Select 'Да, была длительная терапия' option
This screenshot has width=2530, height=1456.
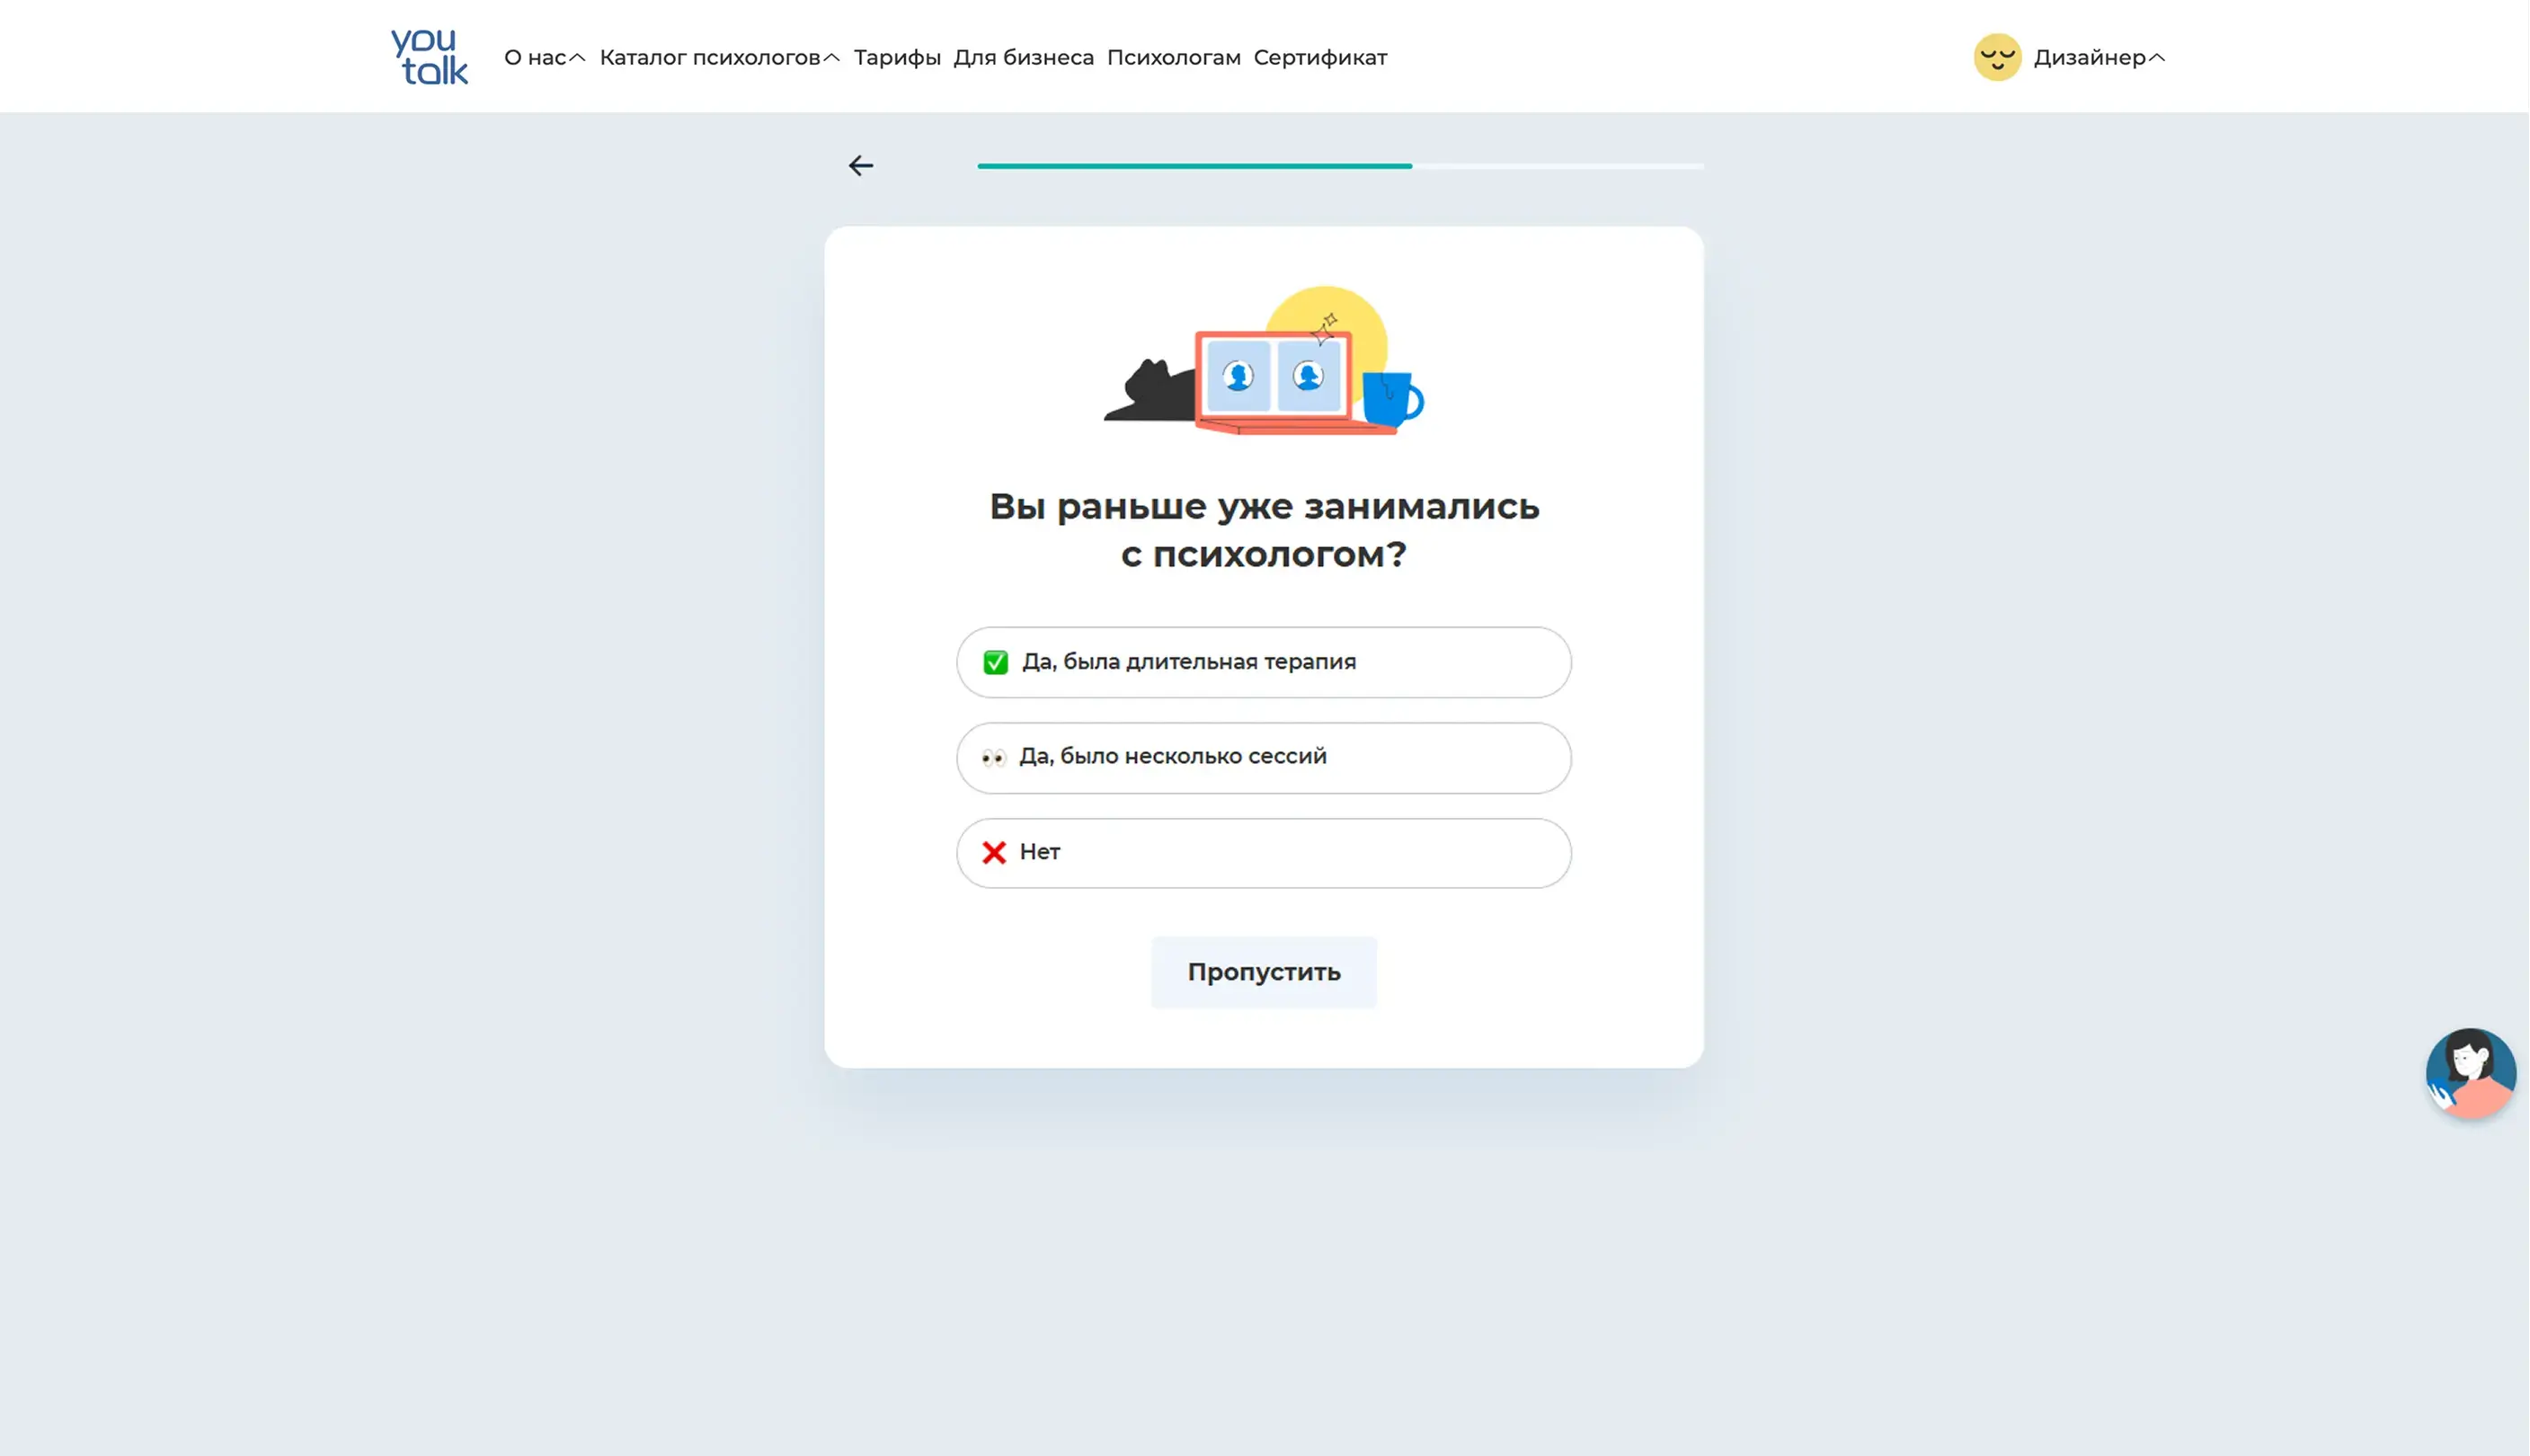click(1263, 662)
